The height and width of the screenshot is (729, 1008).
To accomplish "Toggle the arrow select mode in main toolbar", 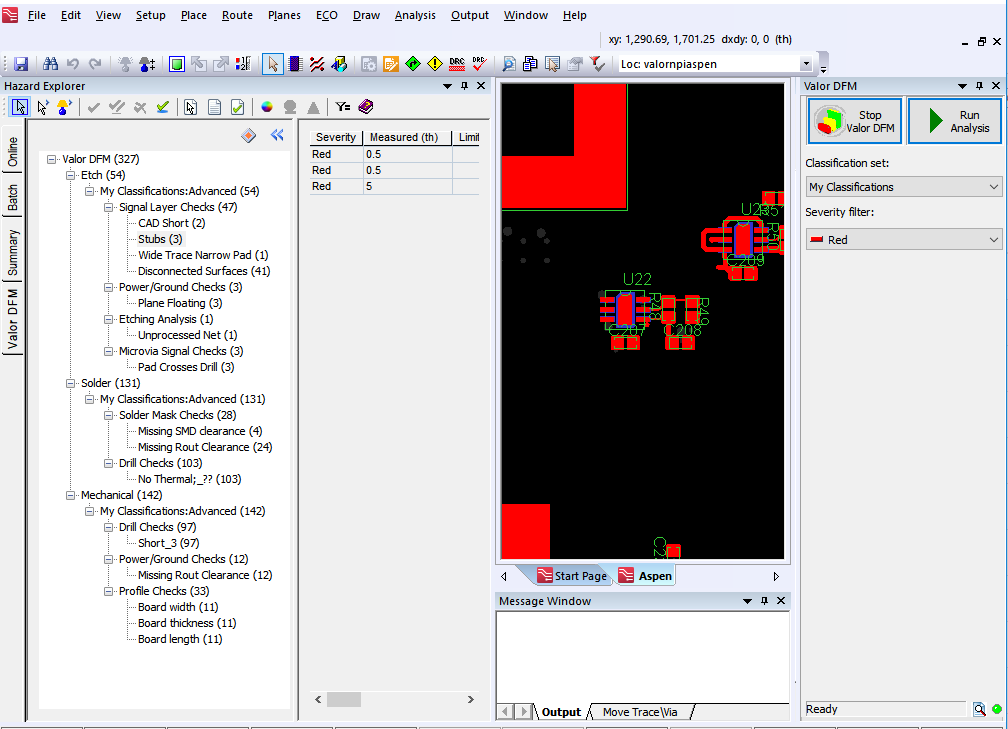I will pos(273,64).
